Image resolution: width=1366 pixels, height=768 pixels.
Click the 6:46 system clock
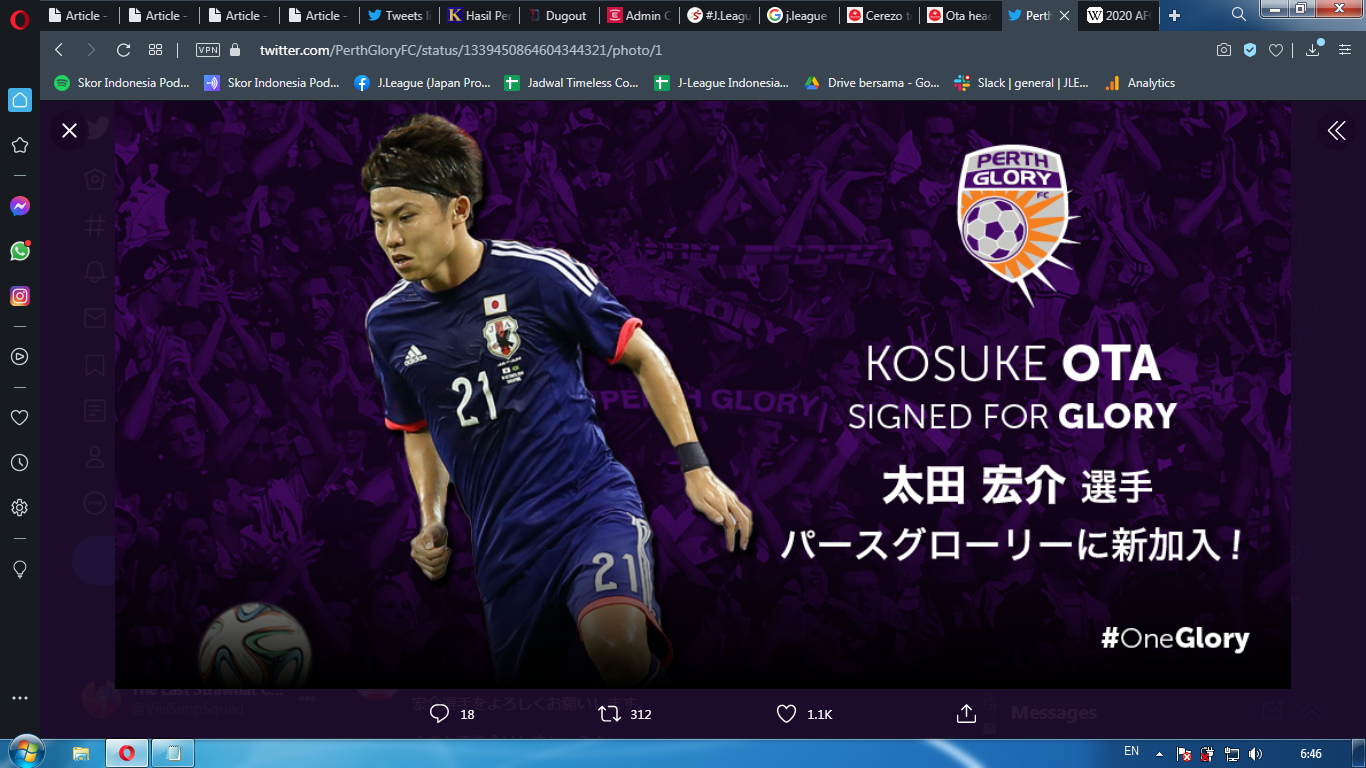click(1311, 754)
